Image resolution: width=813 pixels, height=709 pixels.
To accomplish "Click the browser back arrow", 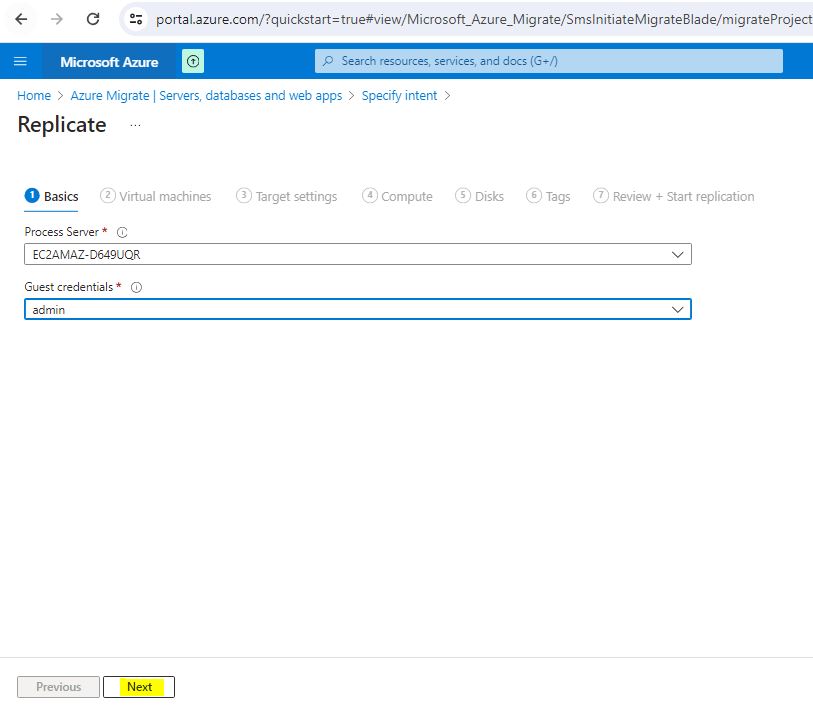I will [21, 19].
